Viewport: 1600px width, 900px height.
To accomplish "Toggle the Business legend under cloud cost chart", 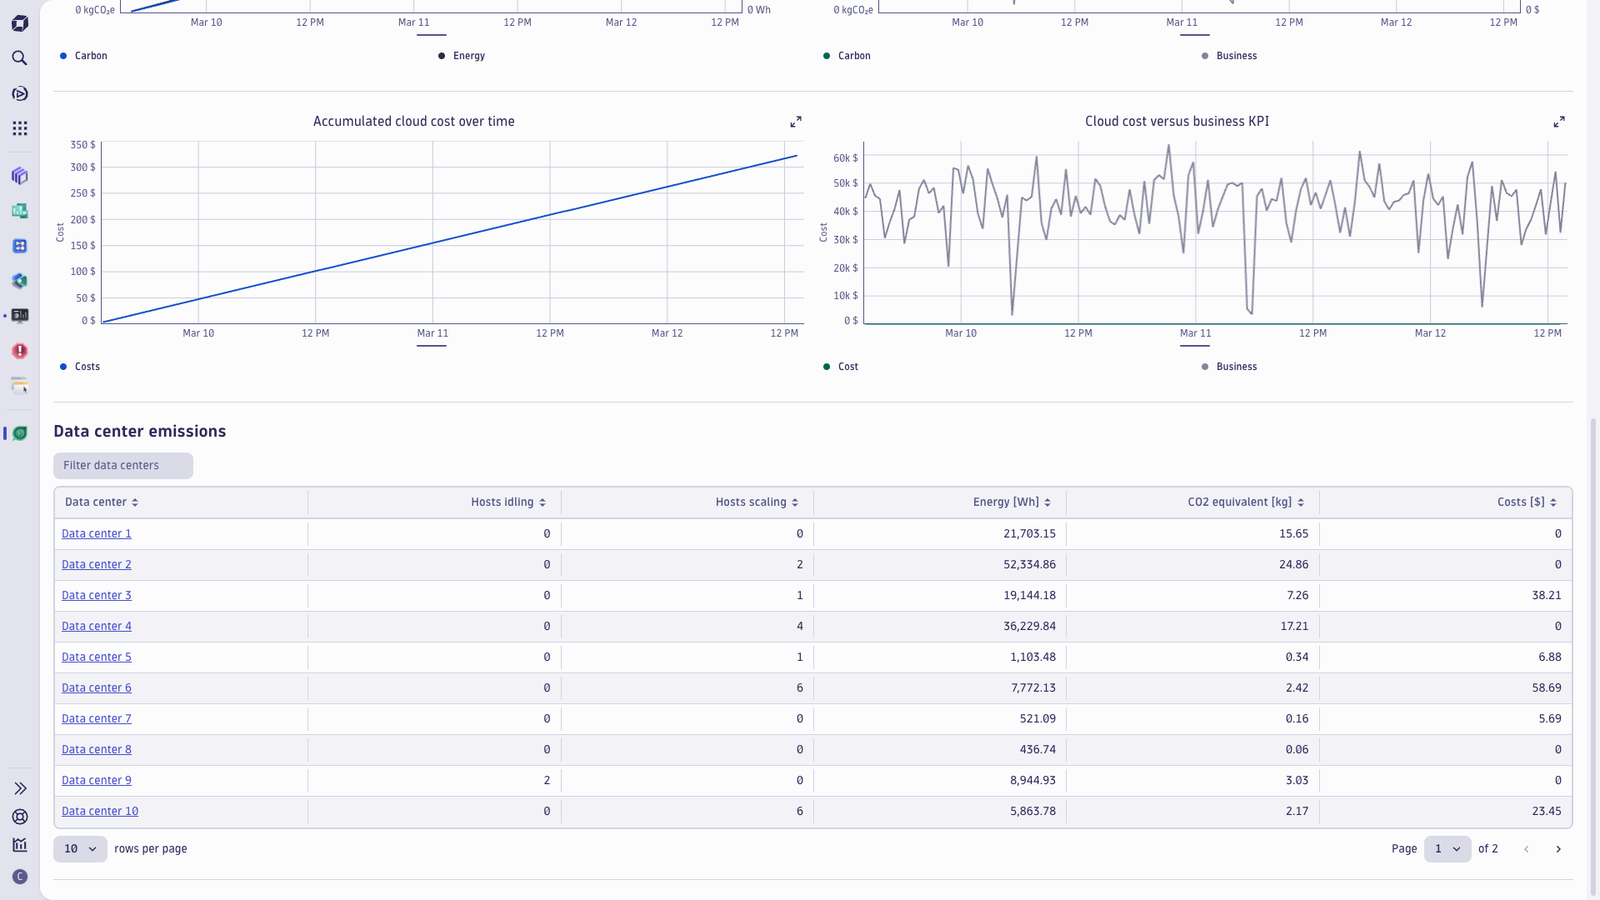I will point(1229,367).
